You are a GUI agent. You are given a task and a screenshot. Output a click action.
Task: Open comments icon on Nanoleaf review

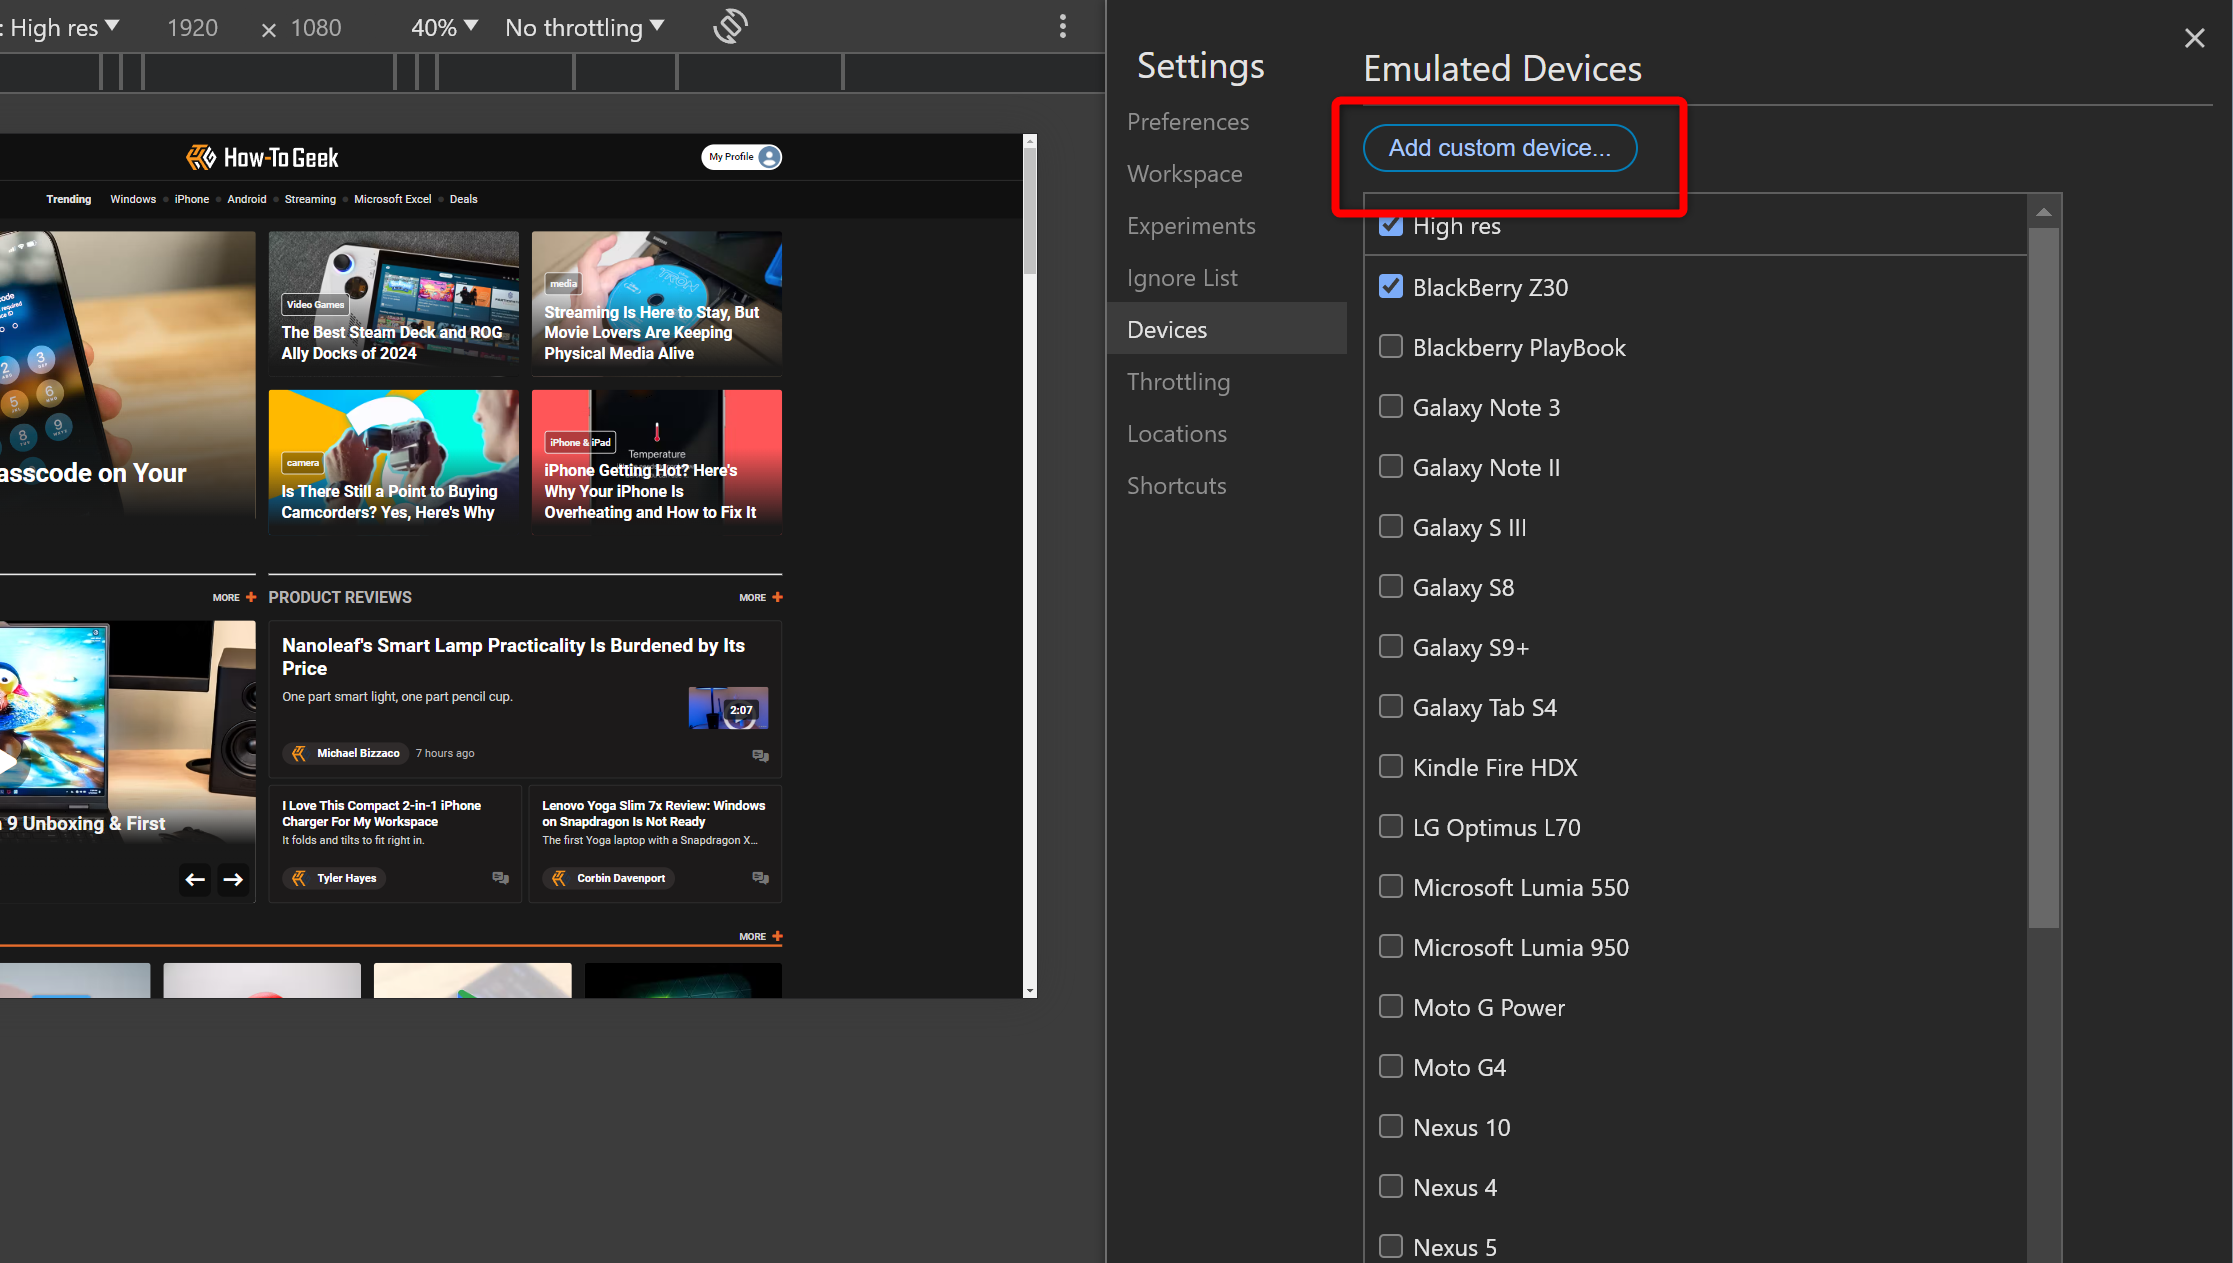pyautogui.click(x=760, y=755)
